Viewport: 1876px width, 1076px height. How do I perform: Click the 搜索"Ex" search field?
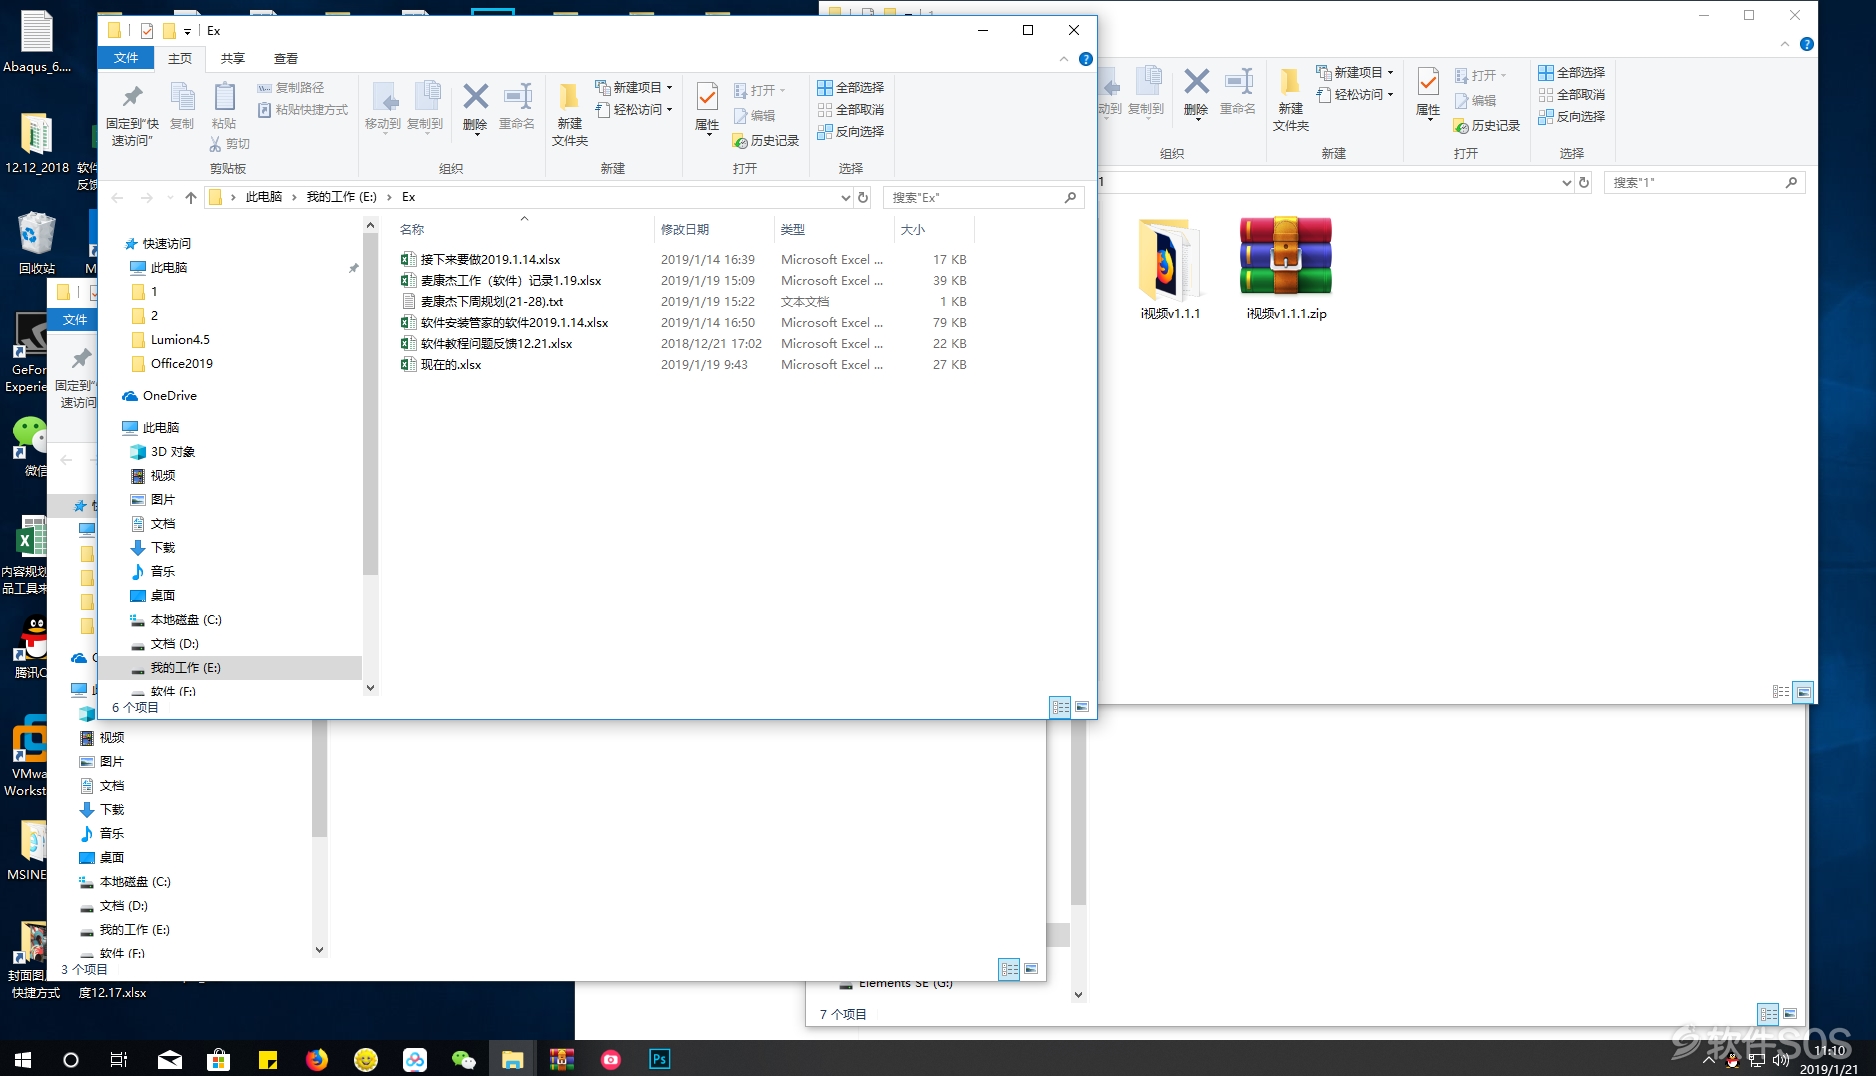tap(984, 198)
